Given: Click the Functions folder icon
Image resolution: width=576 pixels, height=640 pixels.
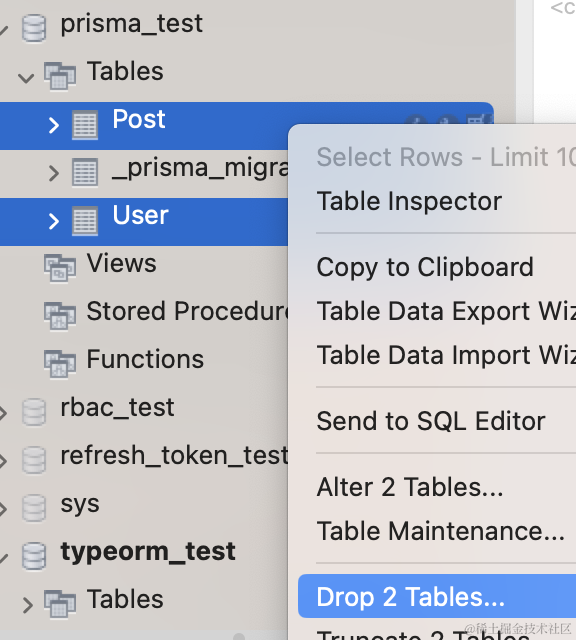Looking at the screenshot, I should pyautogui.click(x=60, y=364).
